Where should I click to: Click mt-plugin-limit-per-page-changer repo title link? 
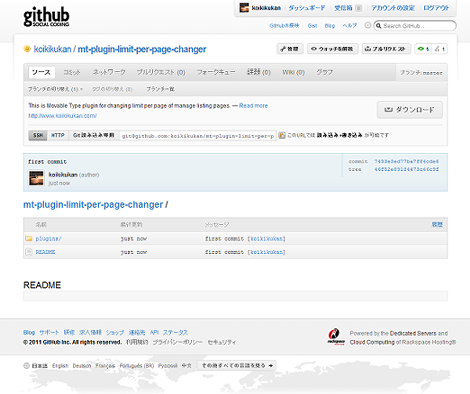tap(142, 49)
